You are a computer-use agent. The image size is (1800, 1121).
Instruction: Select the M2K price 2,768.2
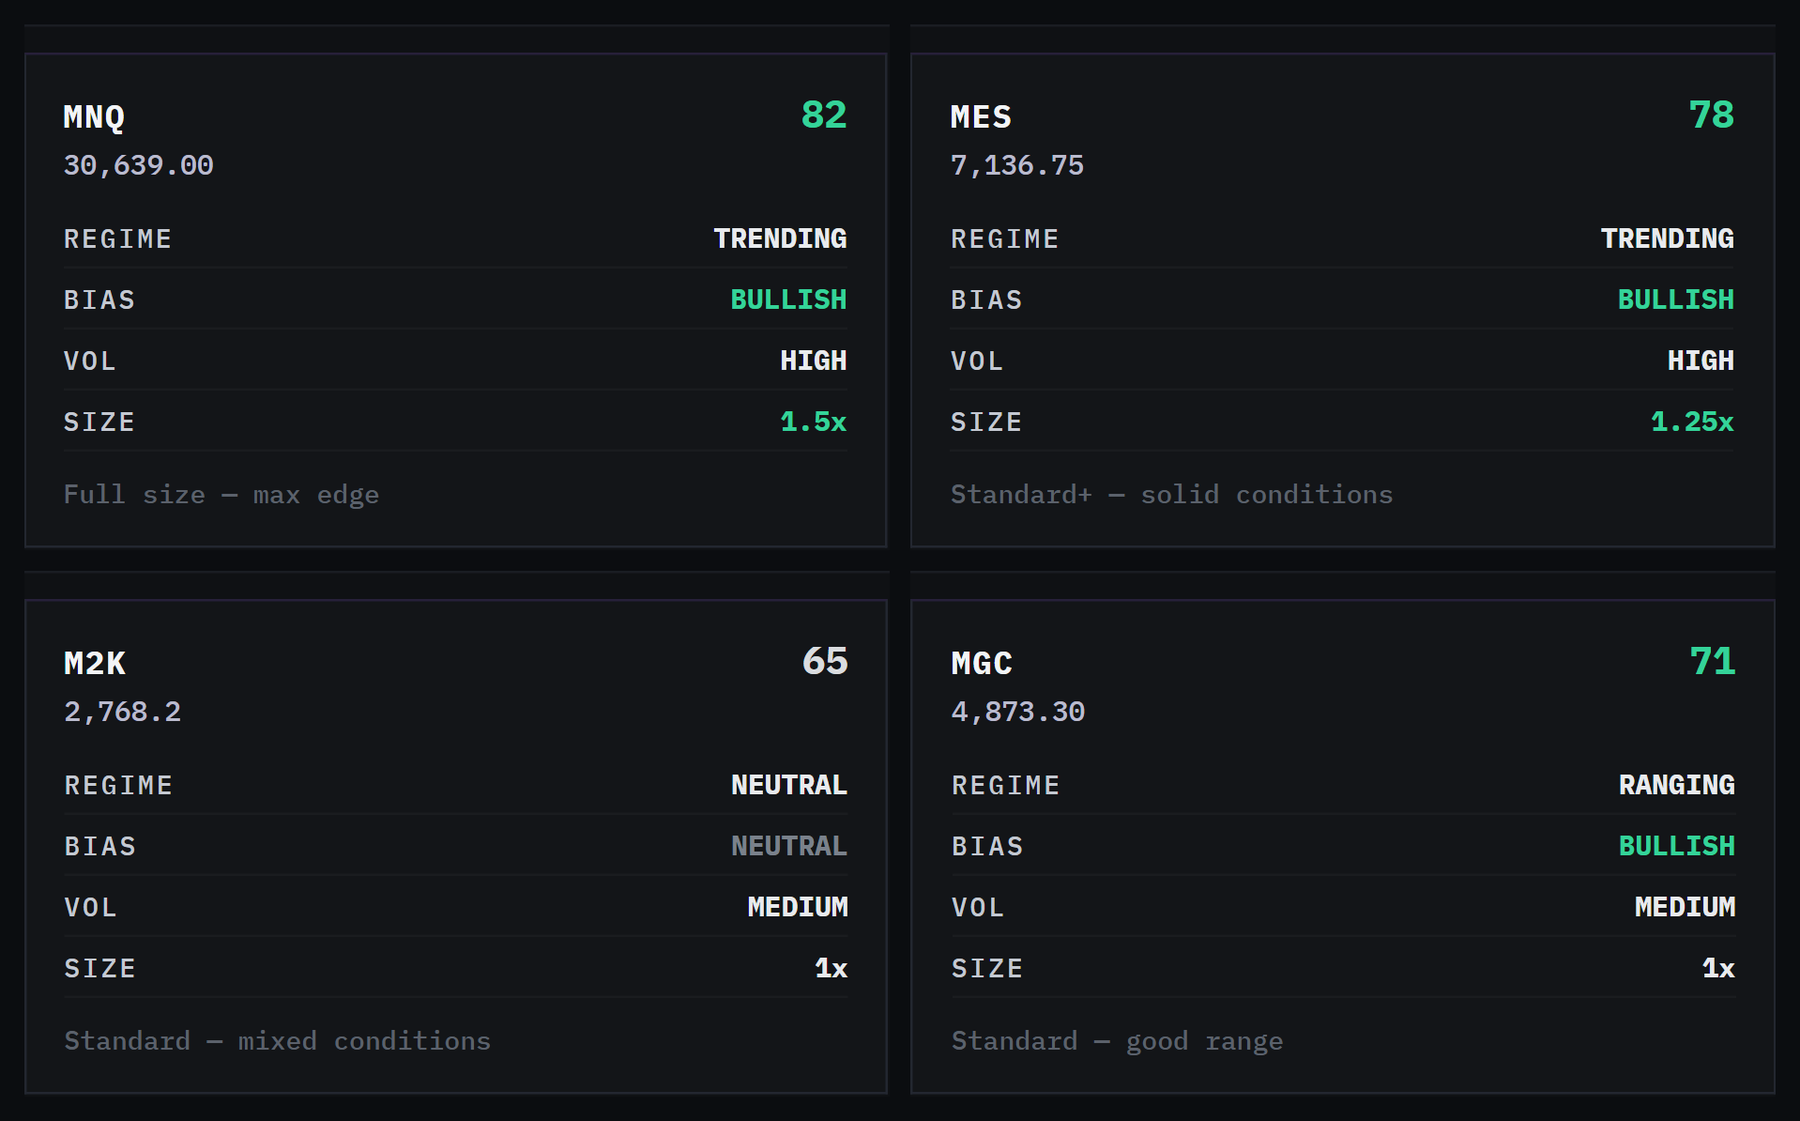pyautogui.click(x=123, y=712)
